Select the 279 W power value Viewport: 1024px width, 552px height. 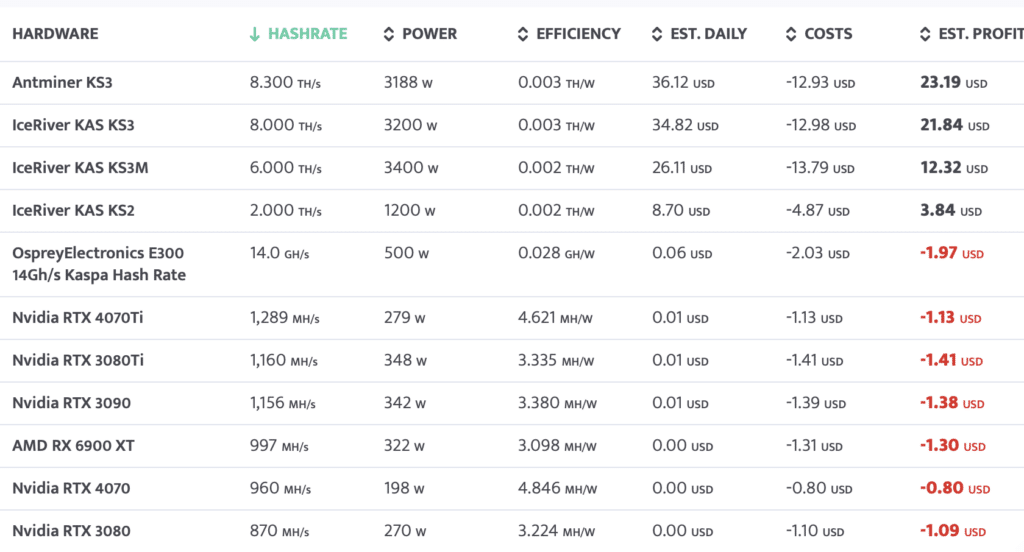[x=404, y=317]
